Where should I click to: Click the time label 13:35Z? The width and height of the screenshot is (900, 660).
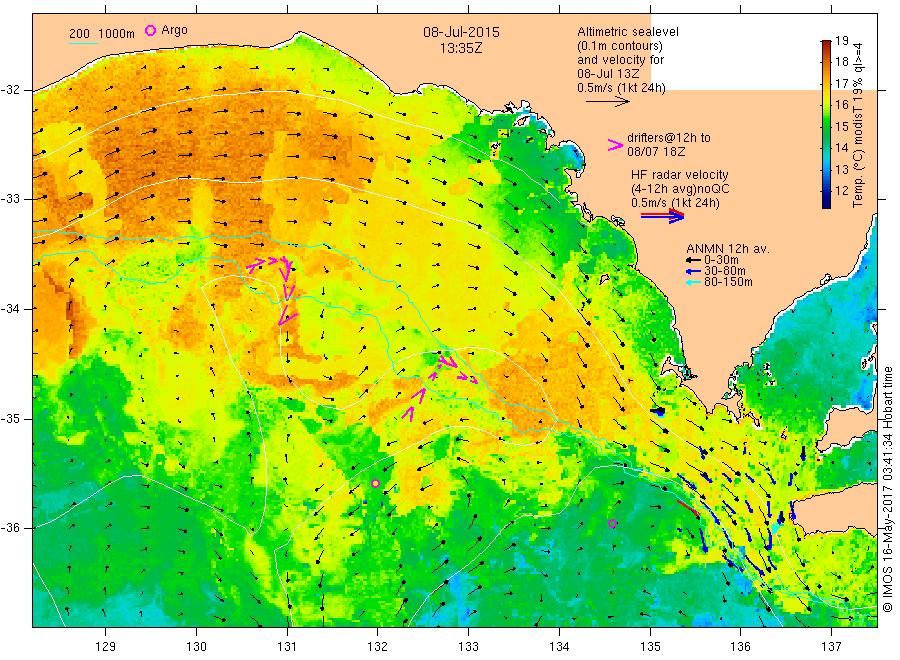[461, 49]
